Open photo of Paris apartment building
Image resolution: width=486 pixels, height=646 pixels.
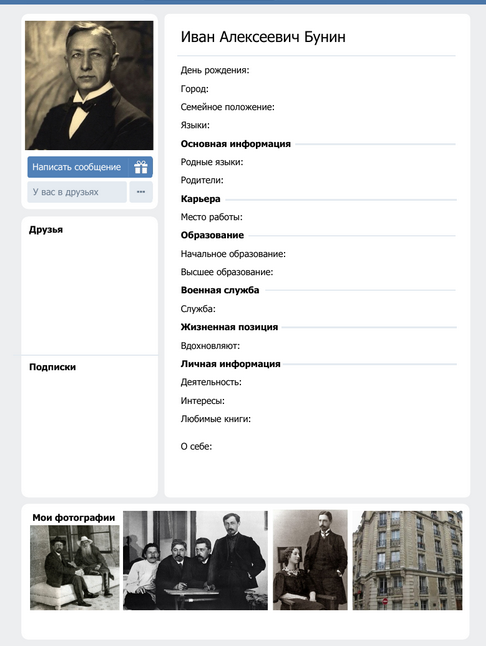(x=407, y=560)
